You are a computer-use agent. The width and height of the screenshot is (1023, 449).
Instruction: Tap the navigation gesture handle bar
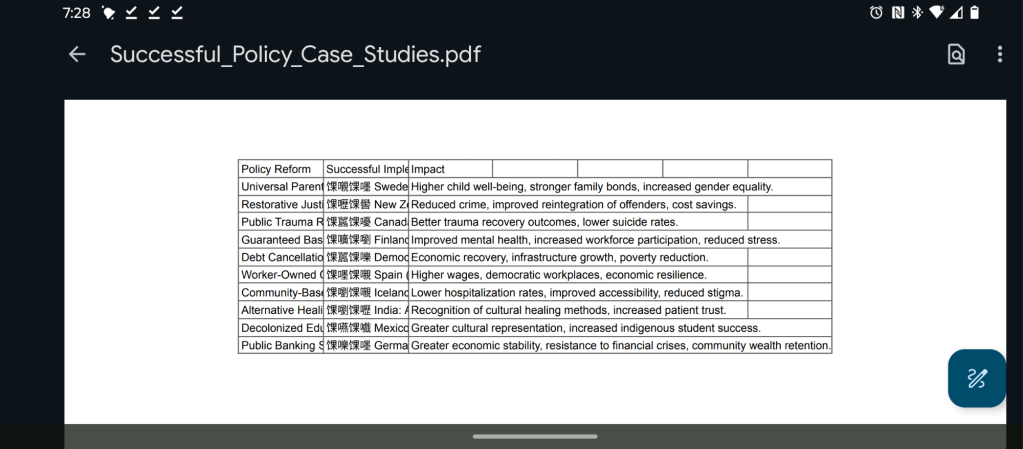click(535, 436)
